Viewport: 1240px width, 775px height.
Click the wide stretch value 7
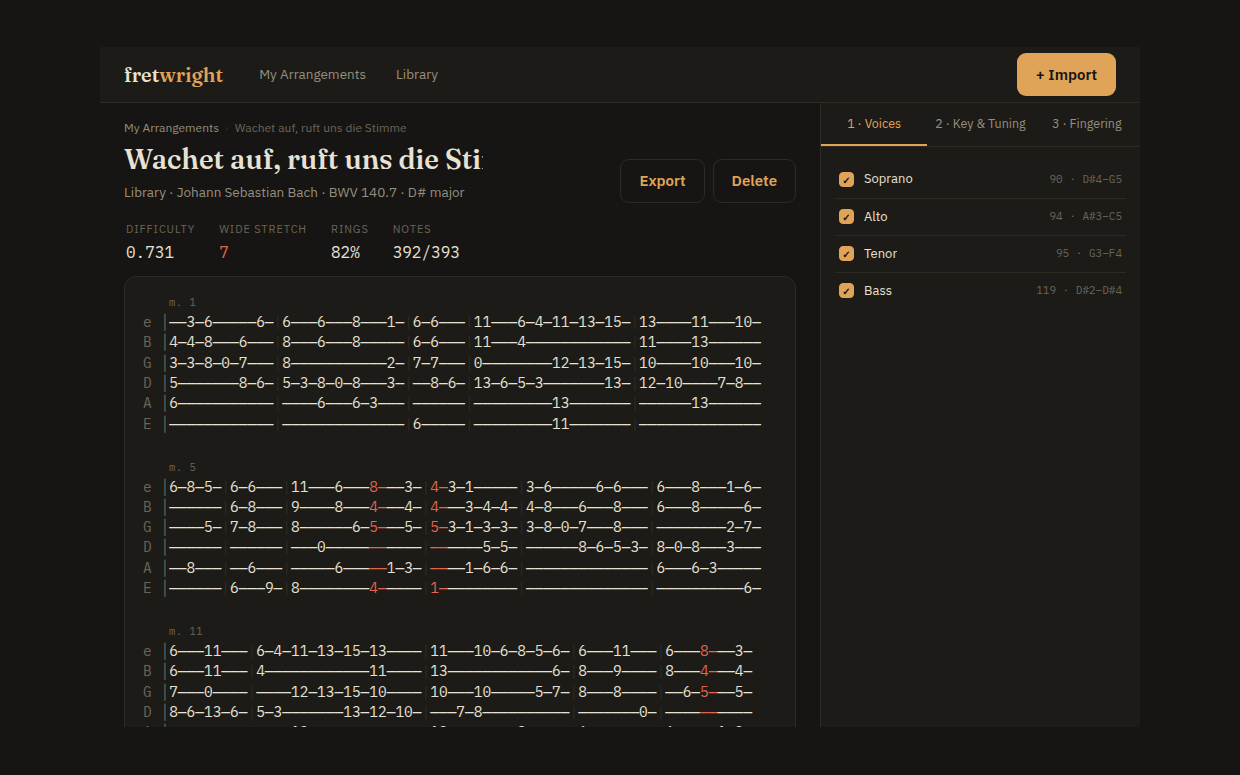224,252
